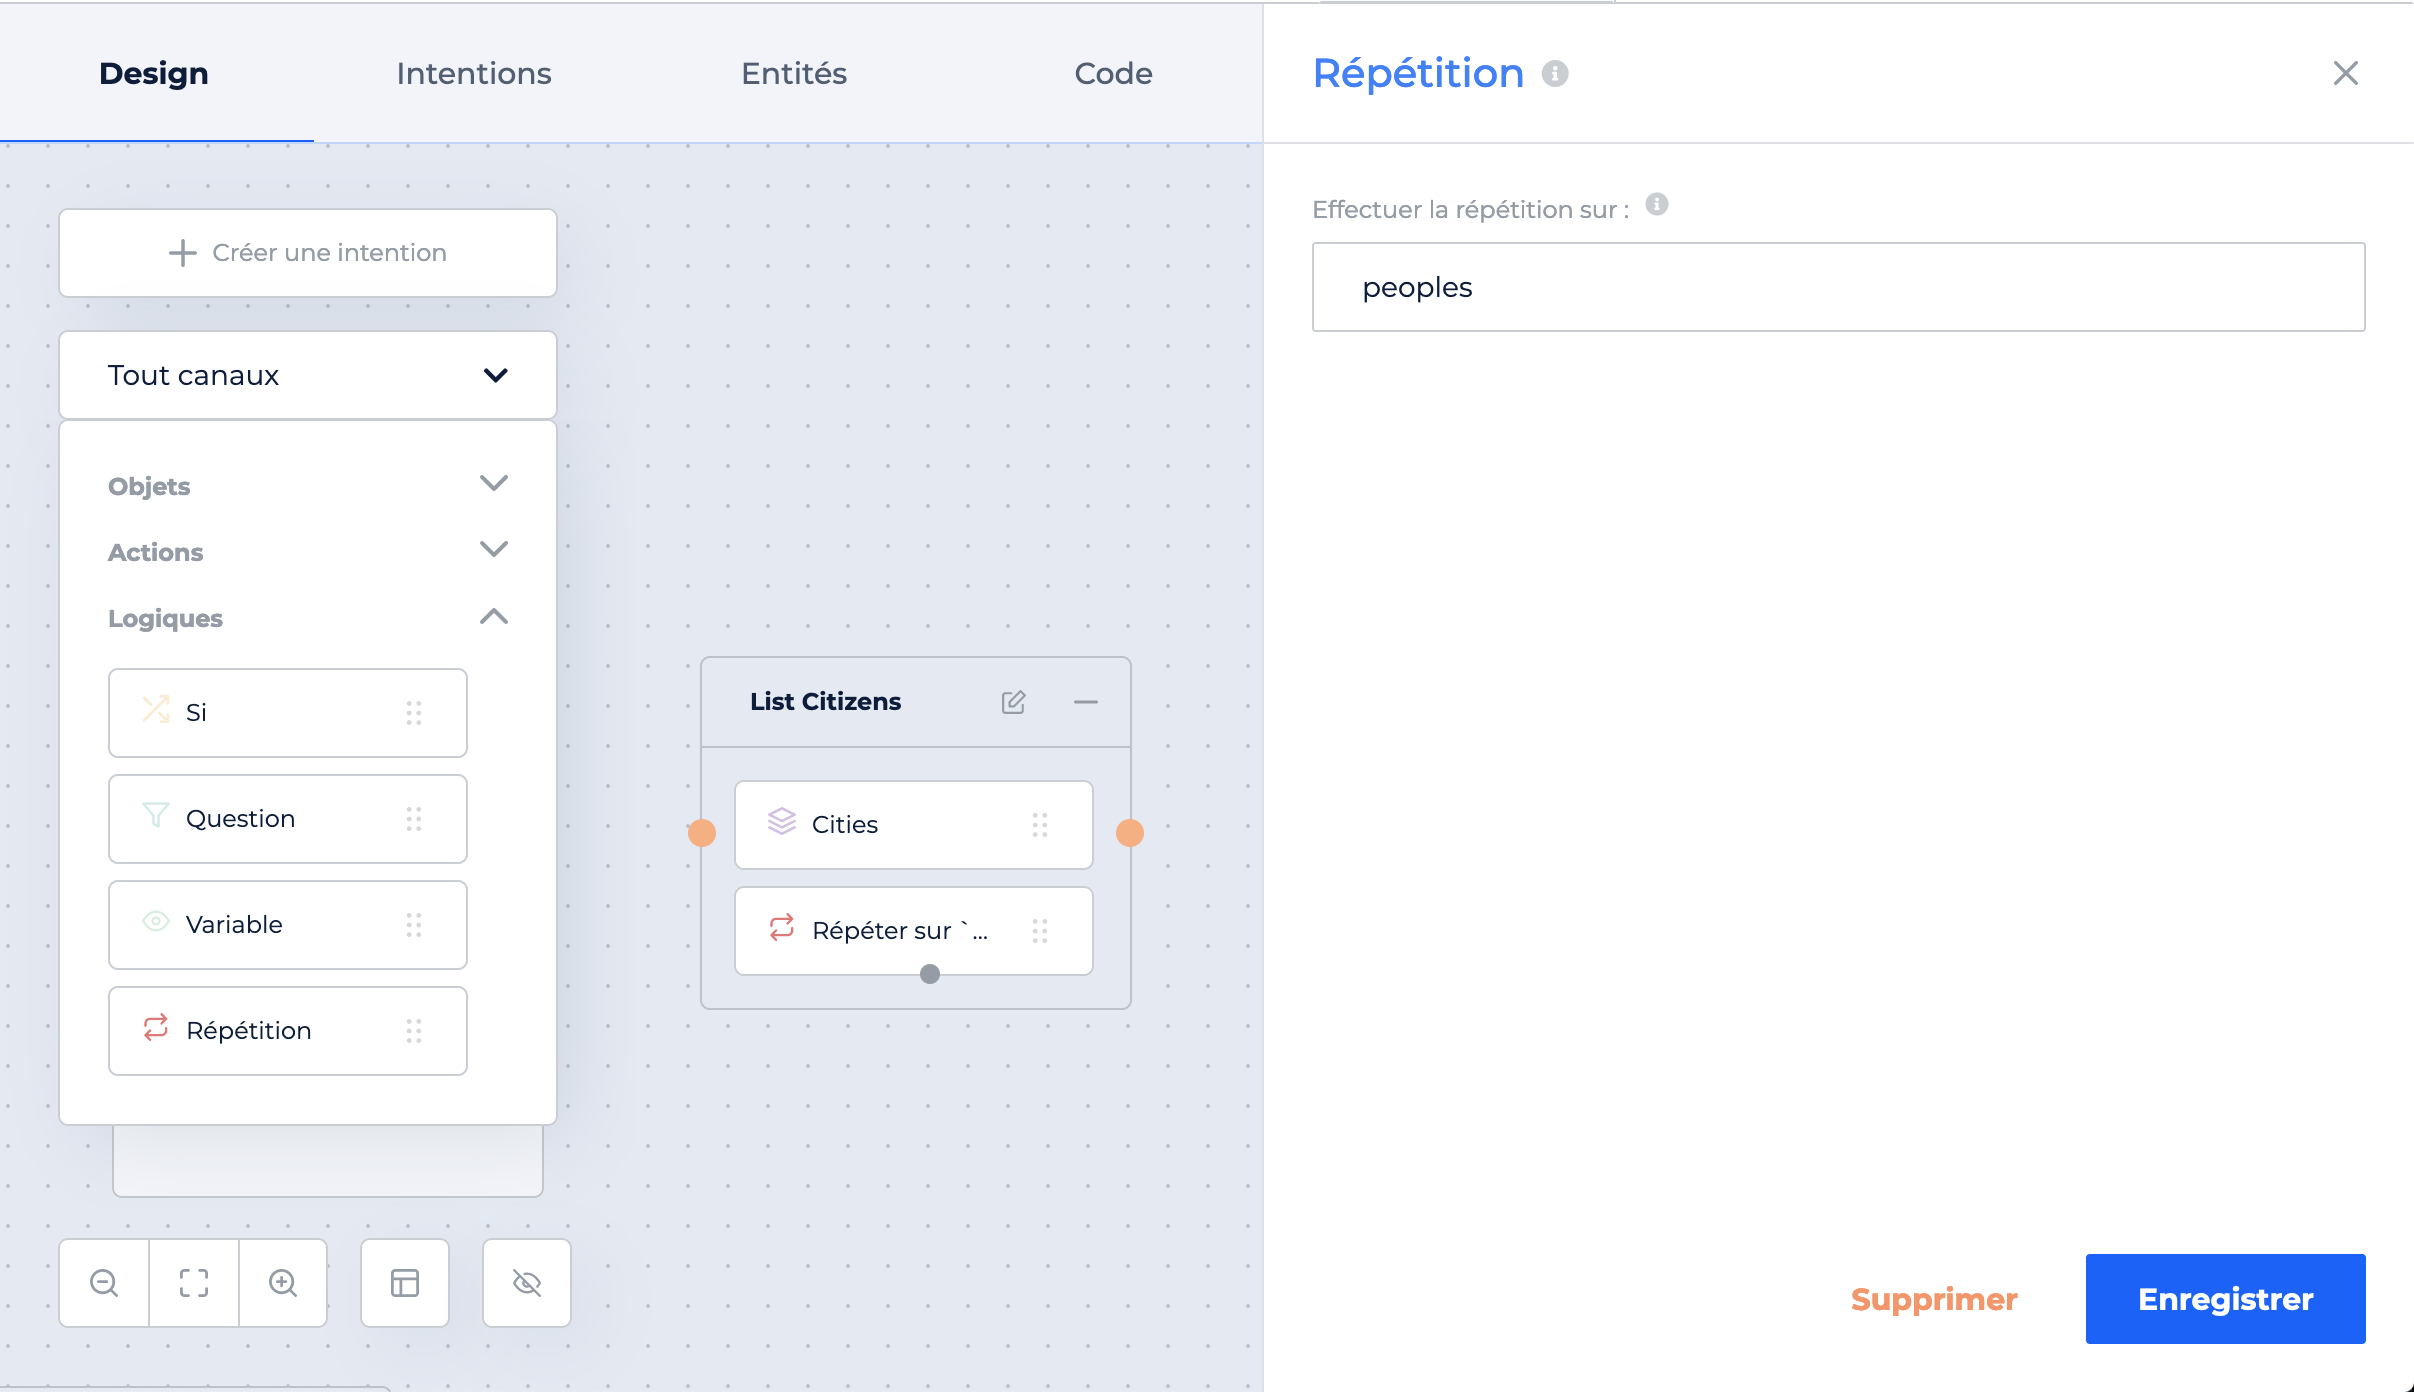Open the Tout canaux dropdown
Viewport: 2414px width, 1392px height.
(x=308, y=375)
